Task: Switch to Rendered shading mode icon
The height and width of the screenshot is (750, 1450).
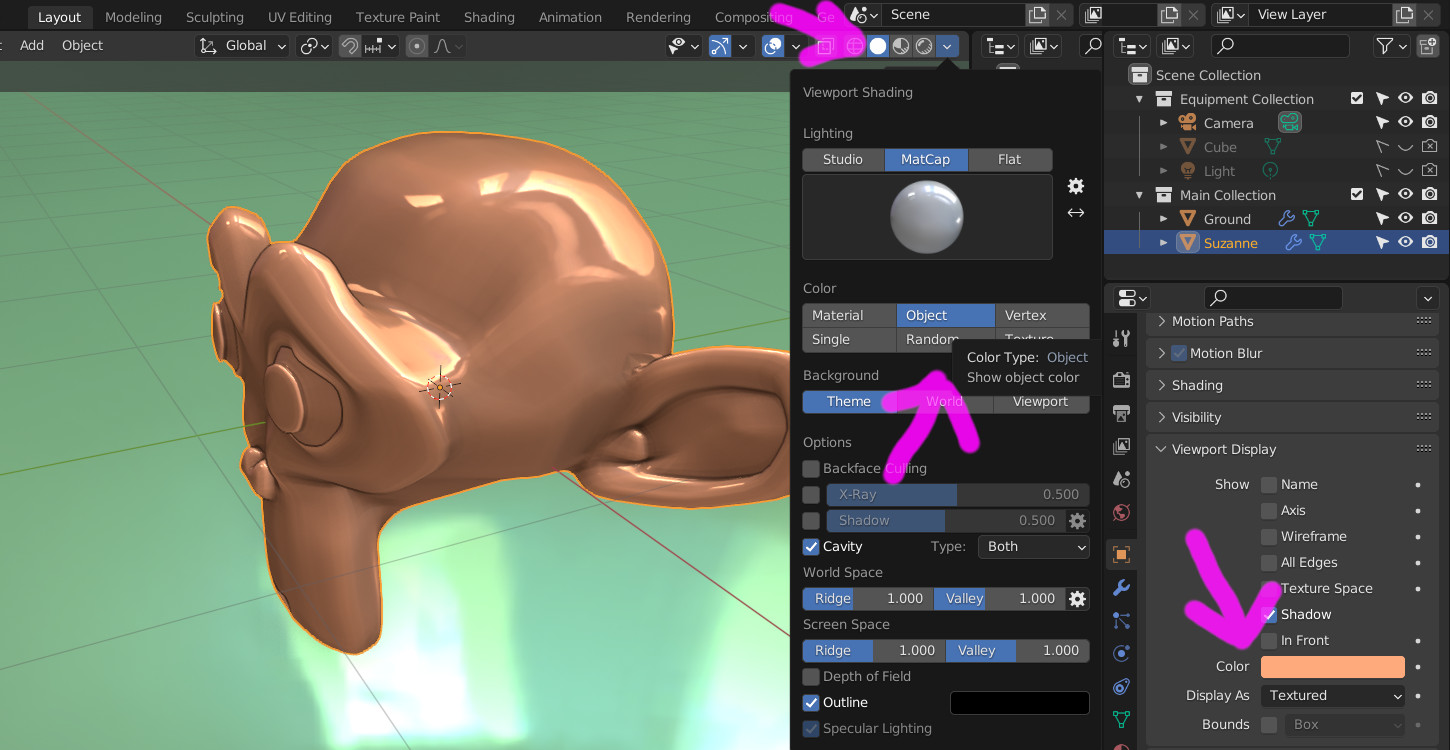Action: 924,46
